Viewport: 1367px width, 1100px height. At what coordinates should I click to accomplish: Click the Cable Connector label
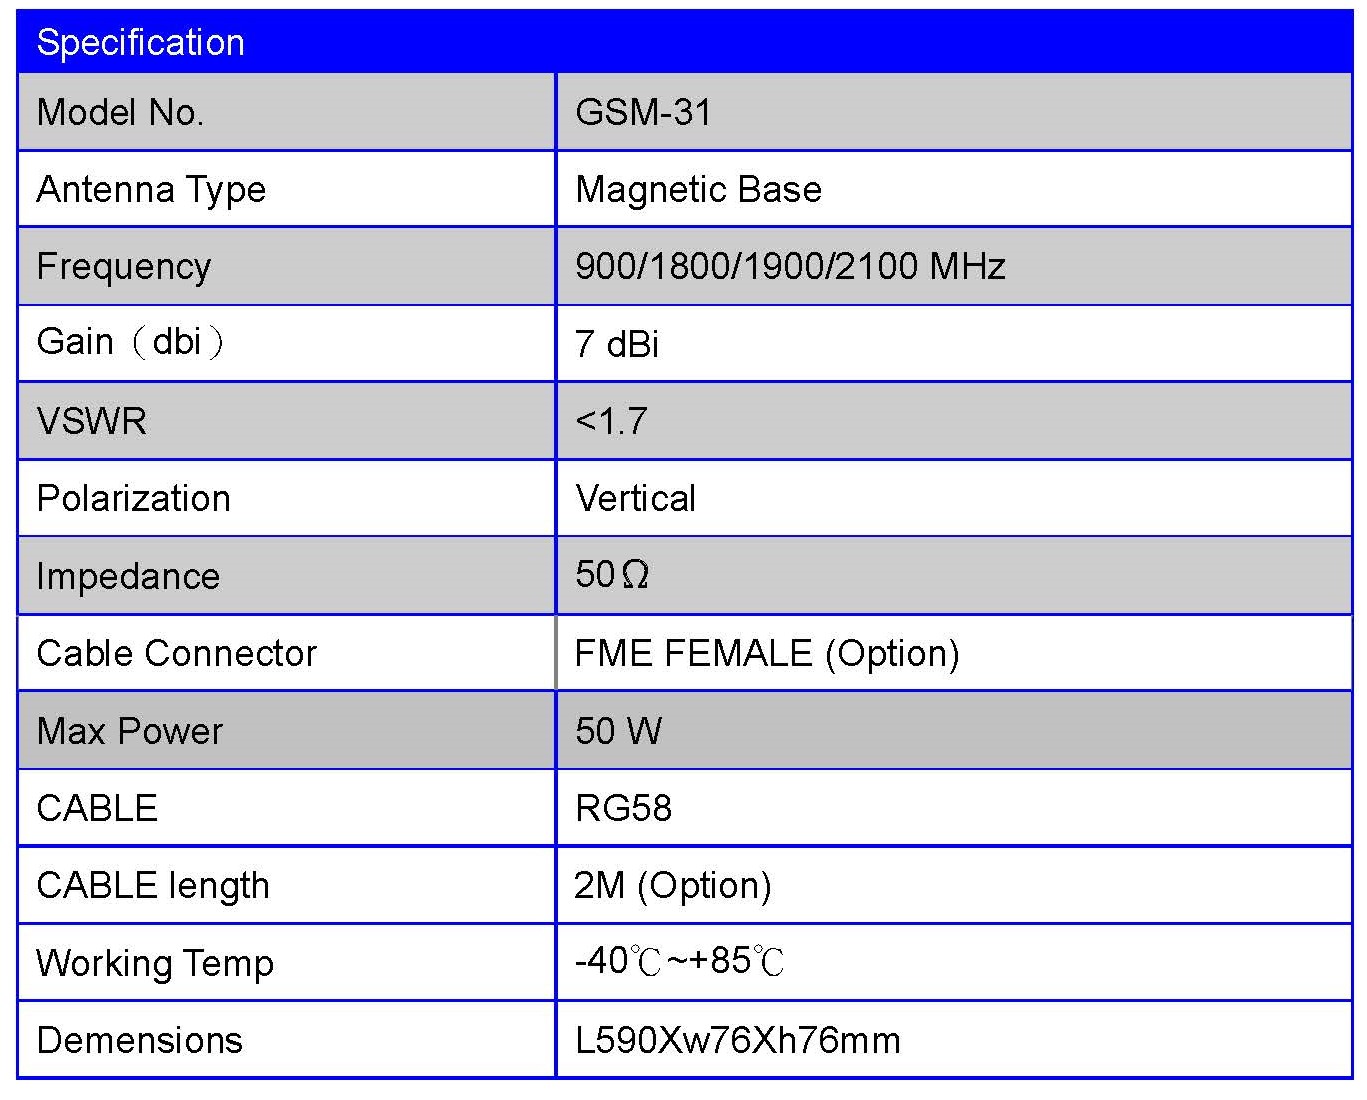[176, 653]
